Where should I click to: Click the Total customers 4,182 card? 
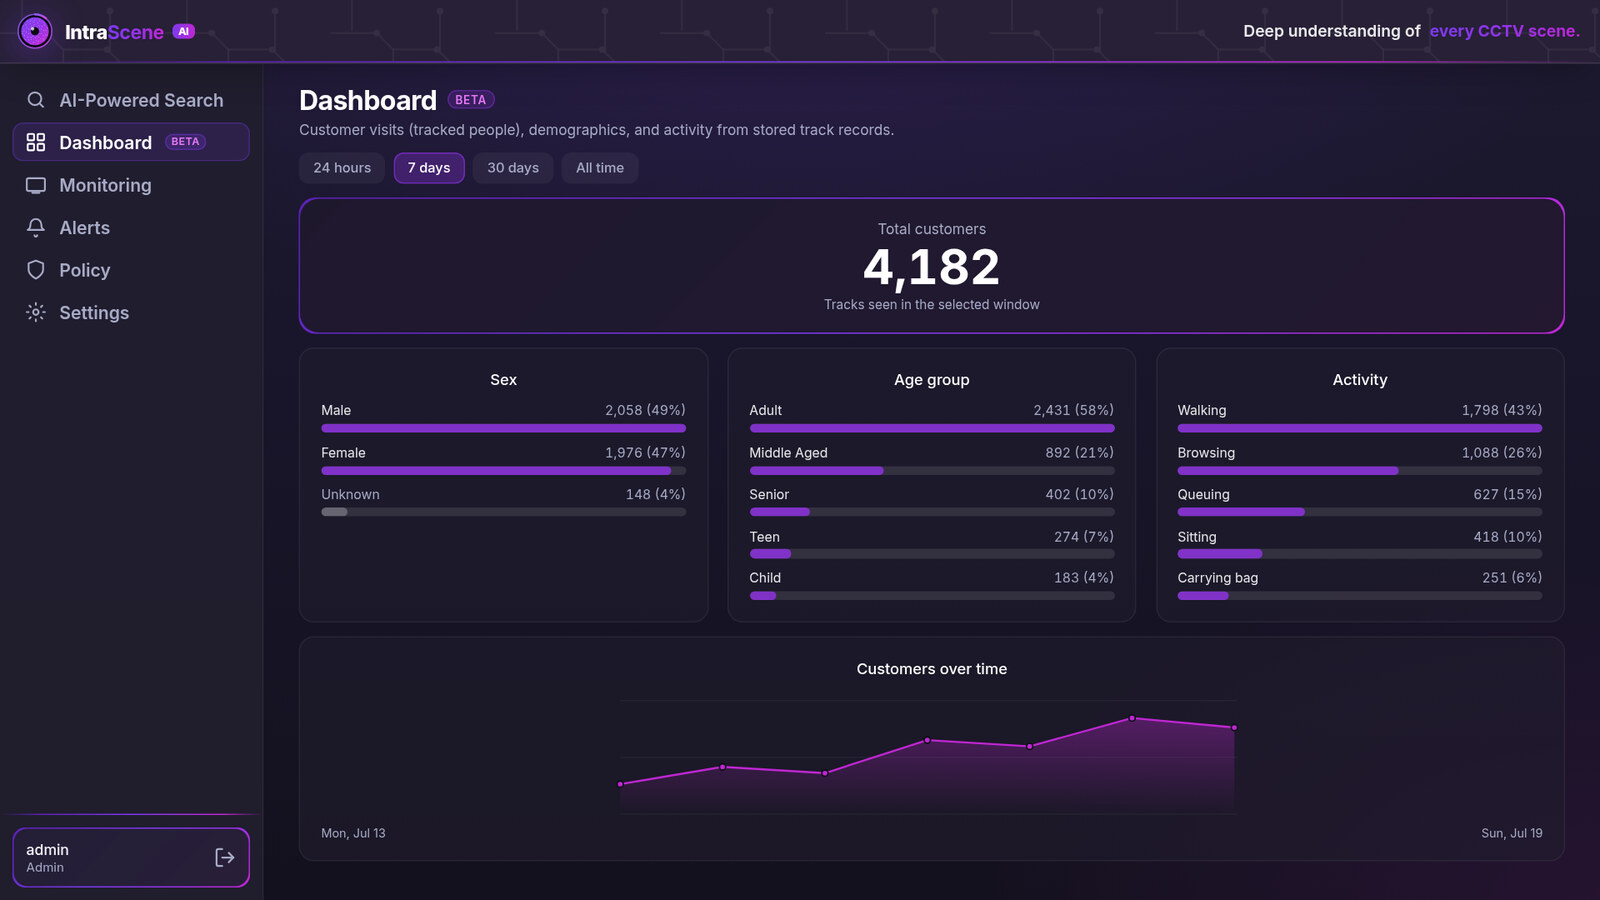(x=932, y=266)
